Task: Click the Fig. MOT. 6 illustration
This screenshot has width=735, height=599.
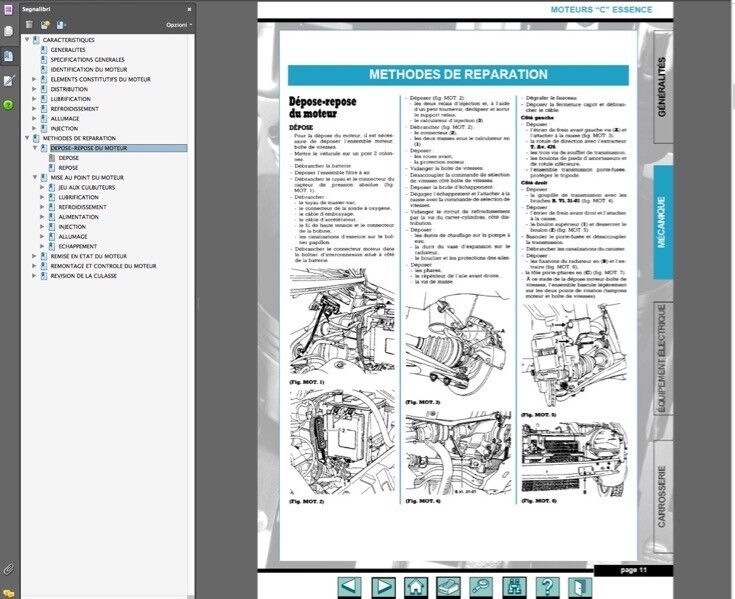Action: [574, 459]
